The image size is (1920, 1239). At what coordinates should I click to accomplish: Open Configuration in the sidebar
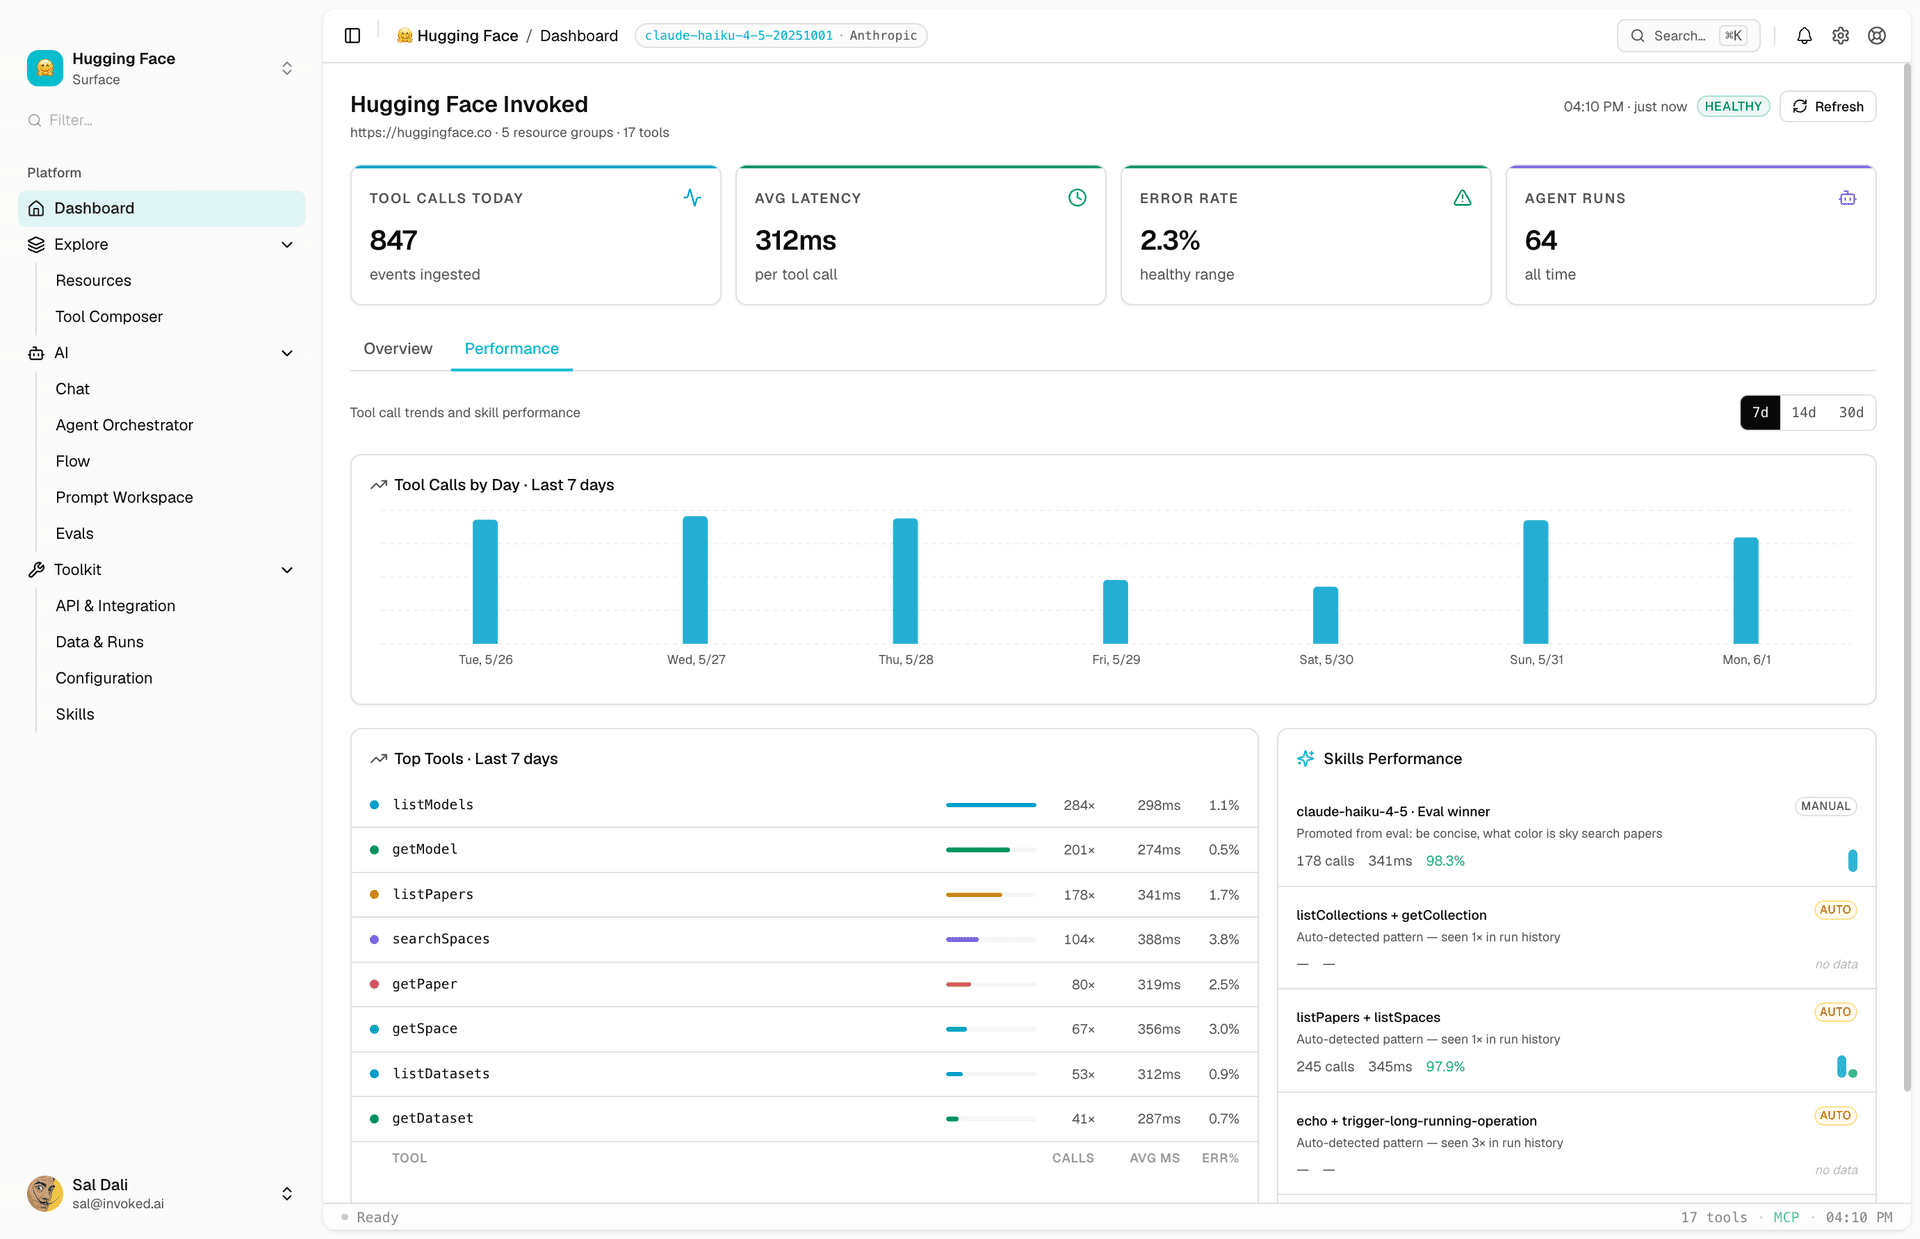104,678
